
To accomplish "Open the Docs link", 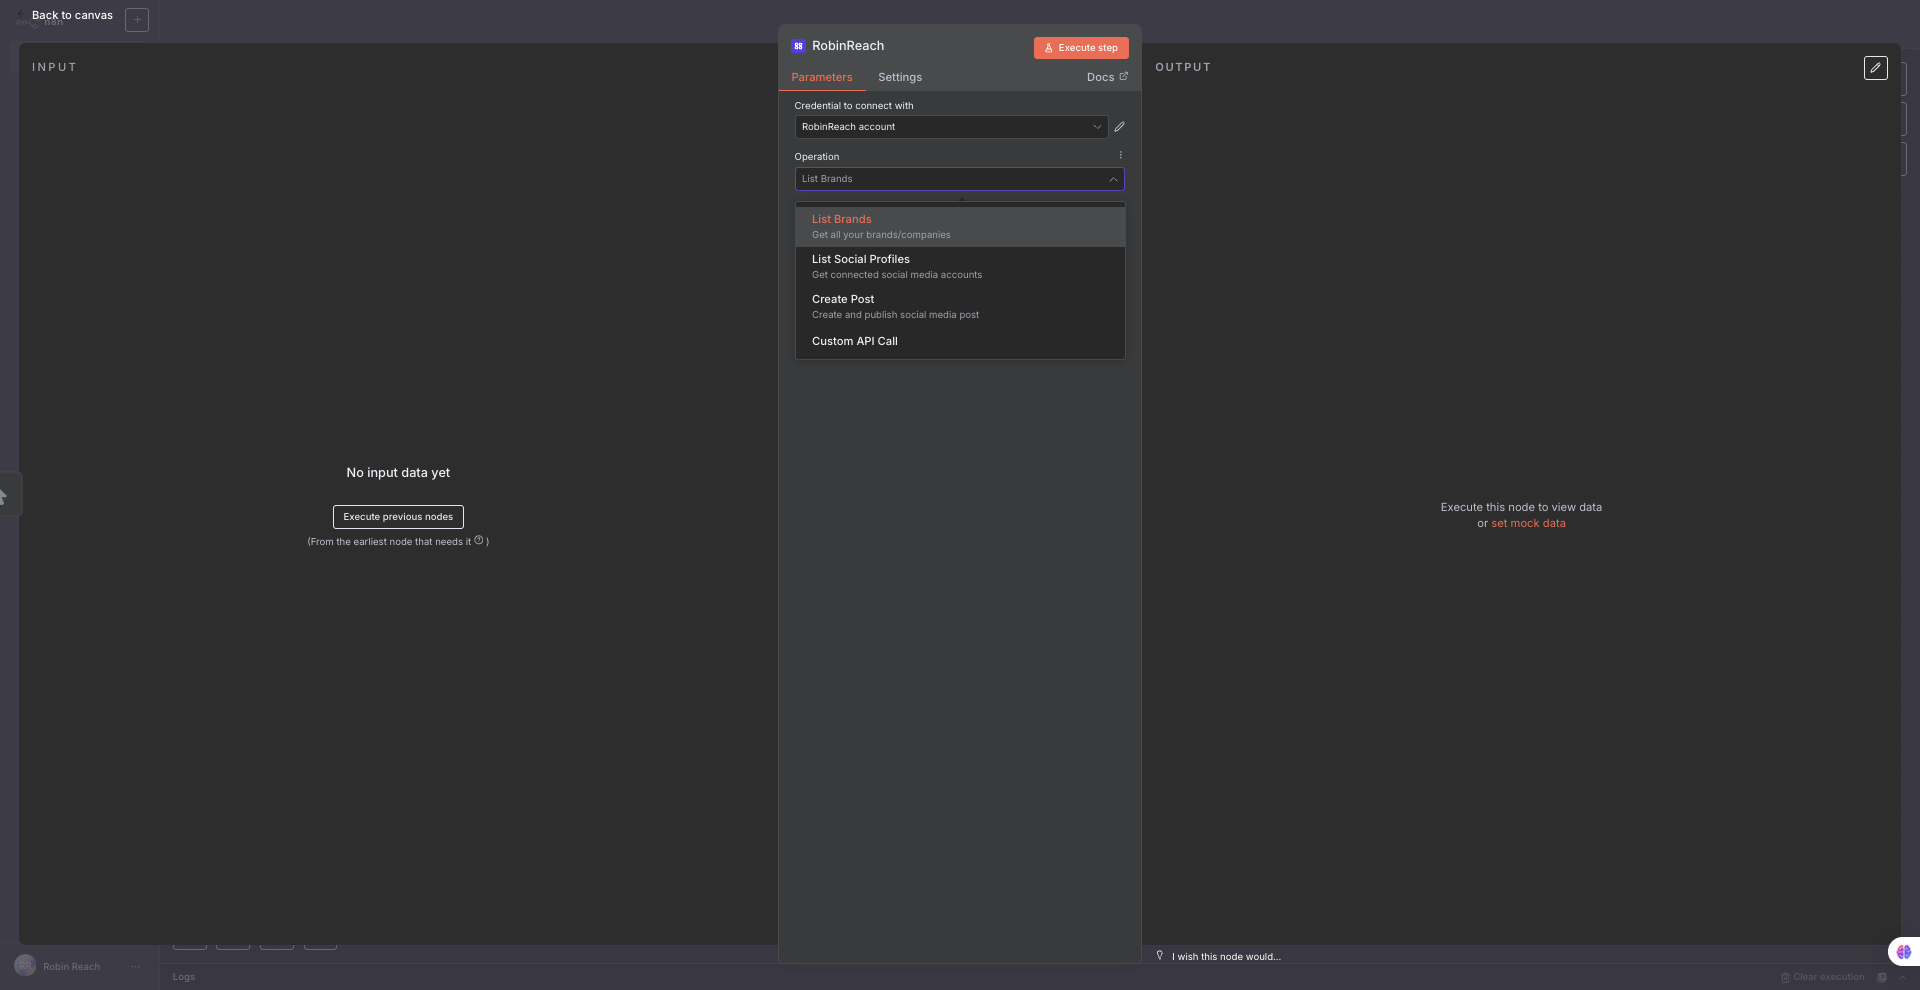I will coord(1107,77).
